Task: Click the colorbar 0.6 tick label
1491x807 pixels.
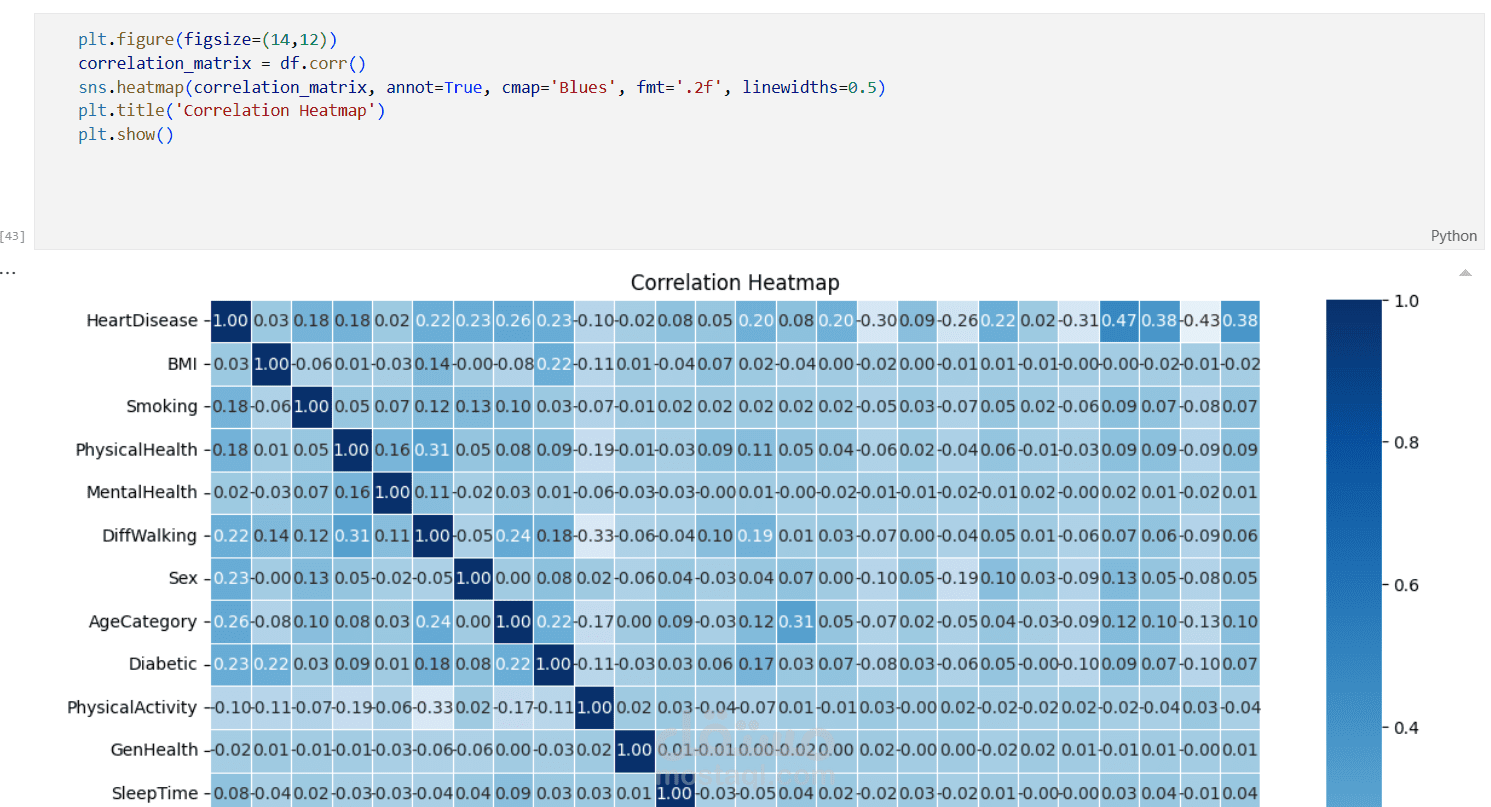Action: coord(1406,585)
